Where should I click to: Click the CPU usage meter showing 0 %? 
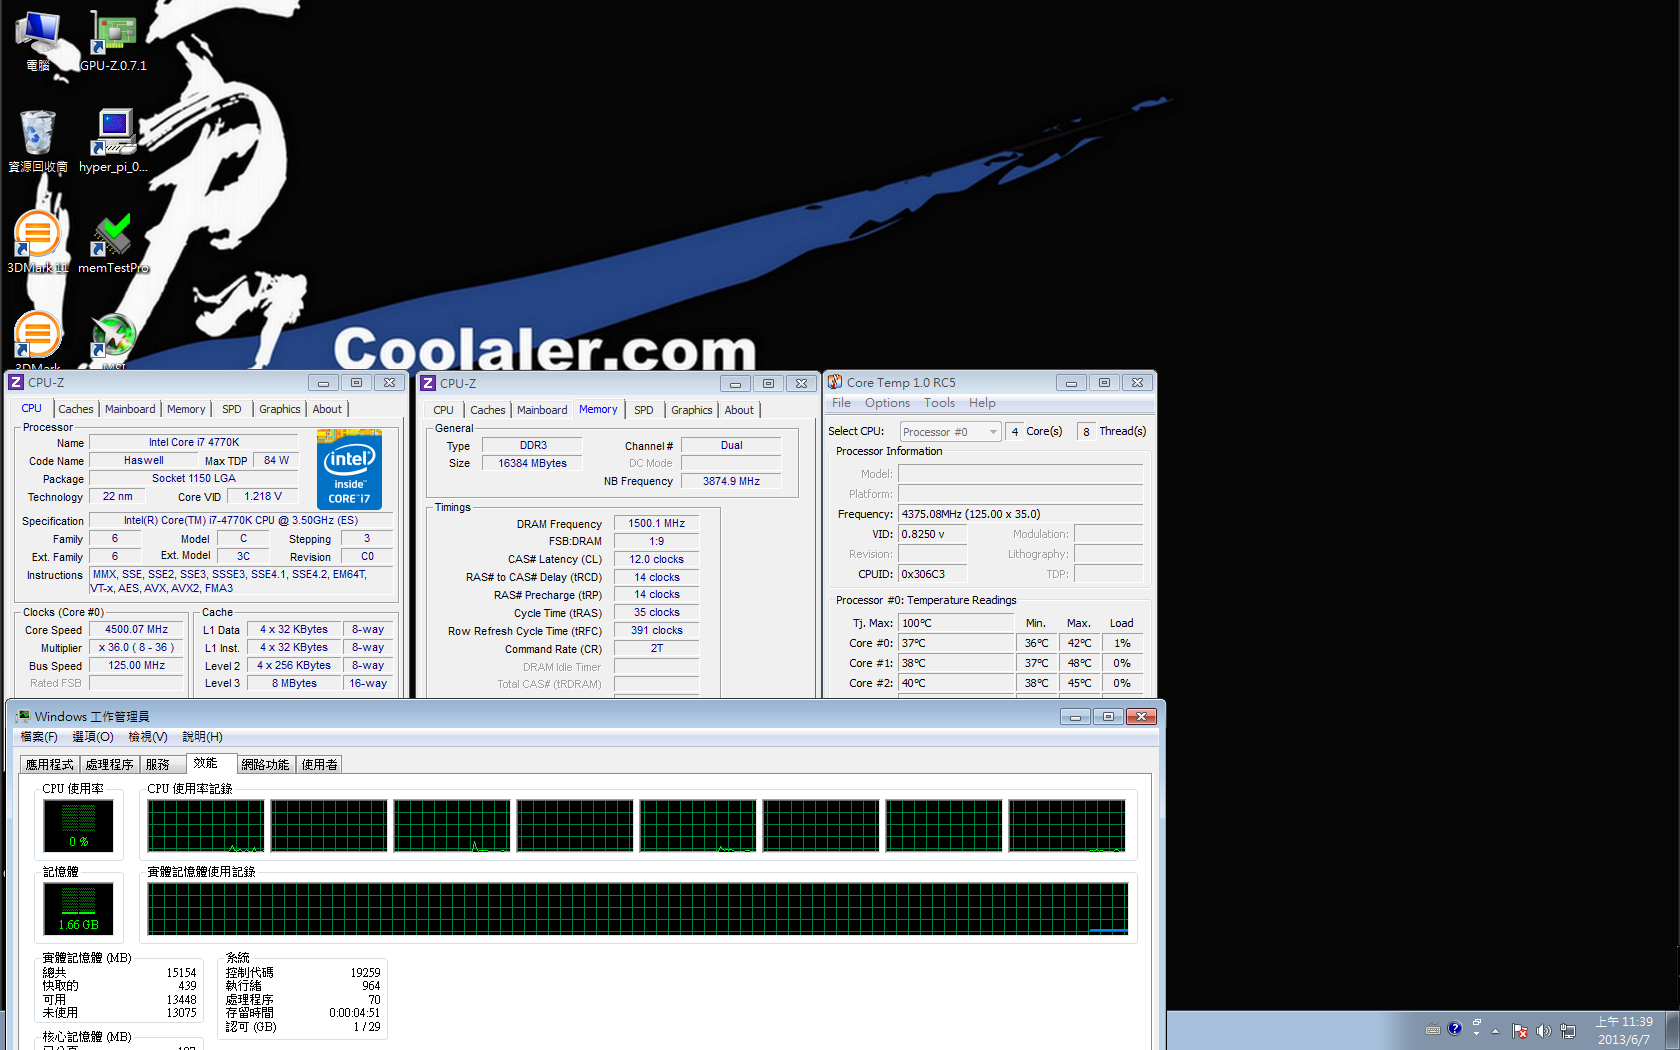78,825
